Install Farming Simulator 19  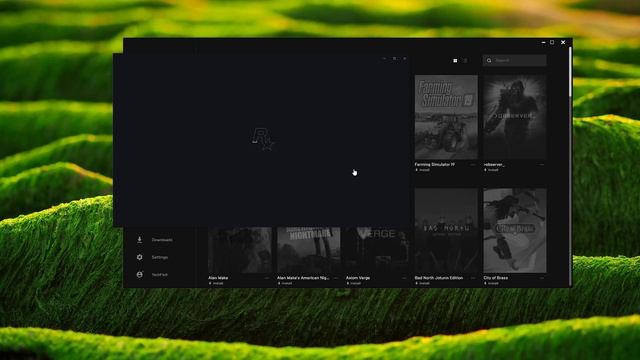click(x=422, y=170)
